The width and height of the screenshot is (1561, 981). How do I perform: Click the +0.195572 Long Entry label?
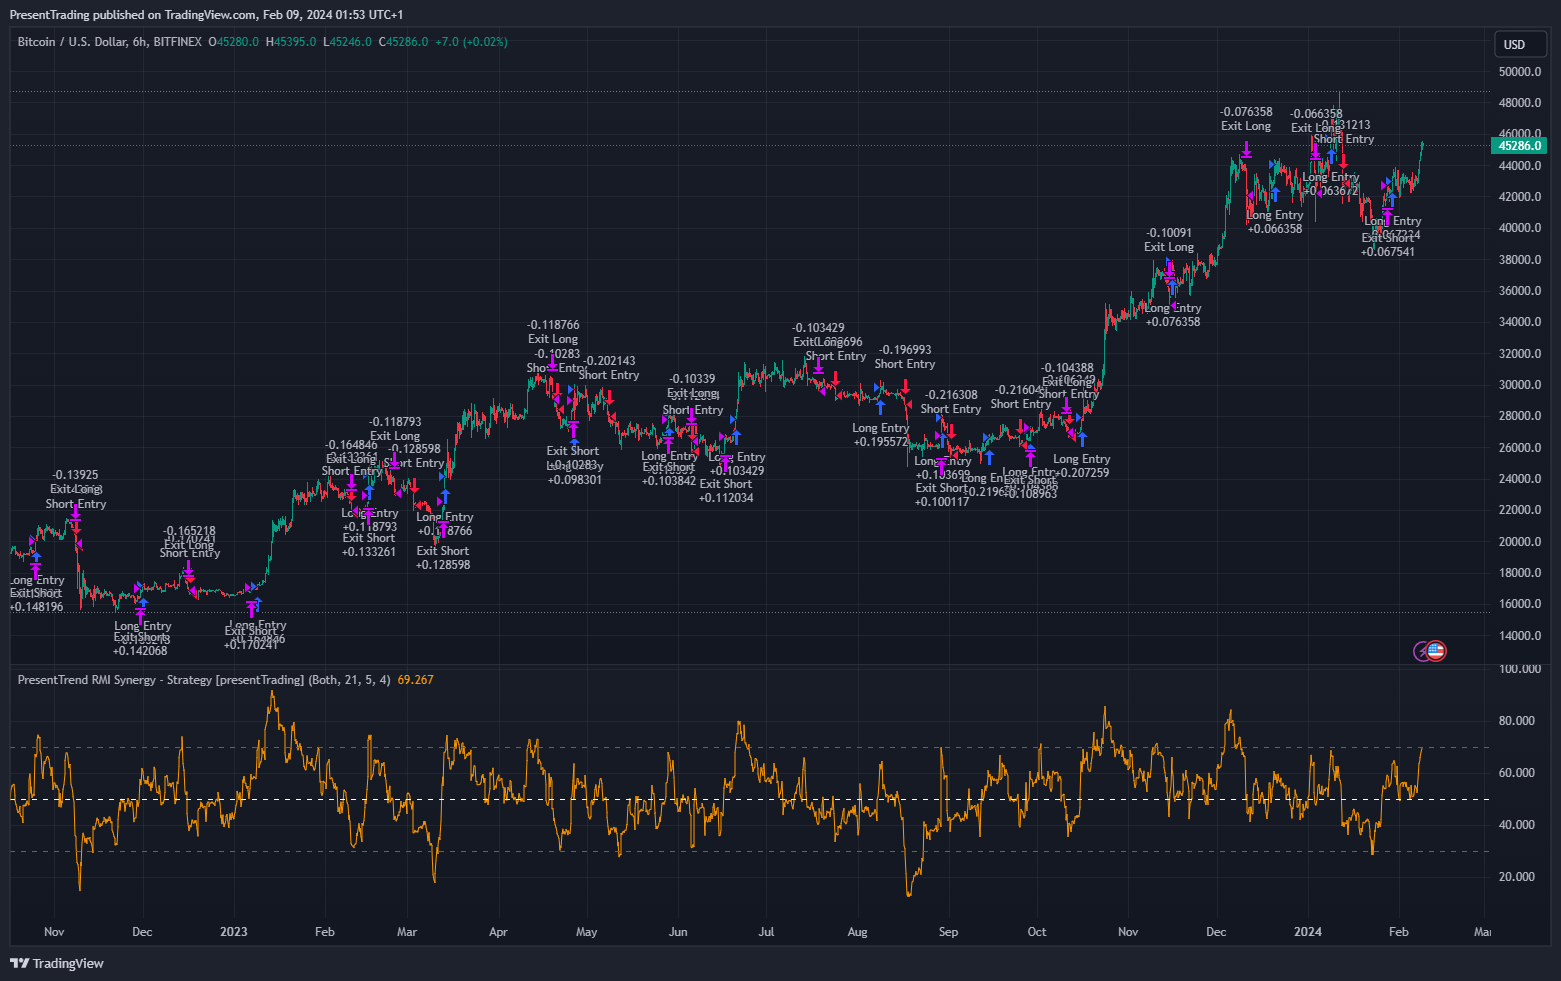[x=881, y=442]
